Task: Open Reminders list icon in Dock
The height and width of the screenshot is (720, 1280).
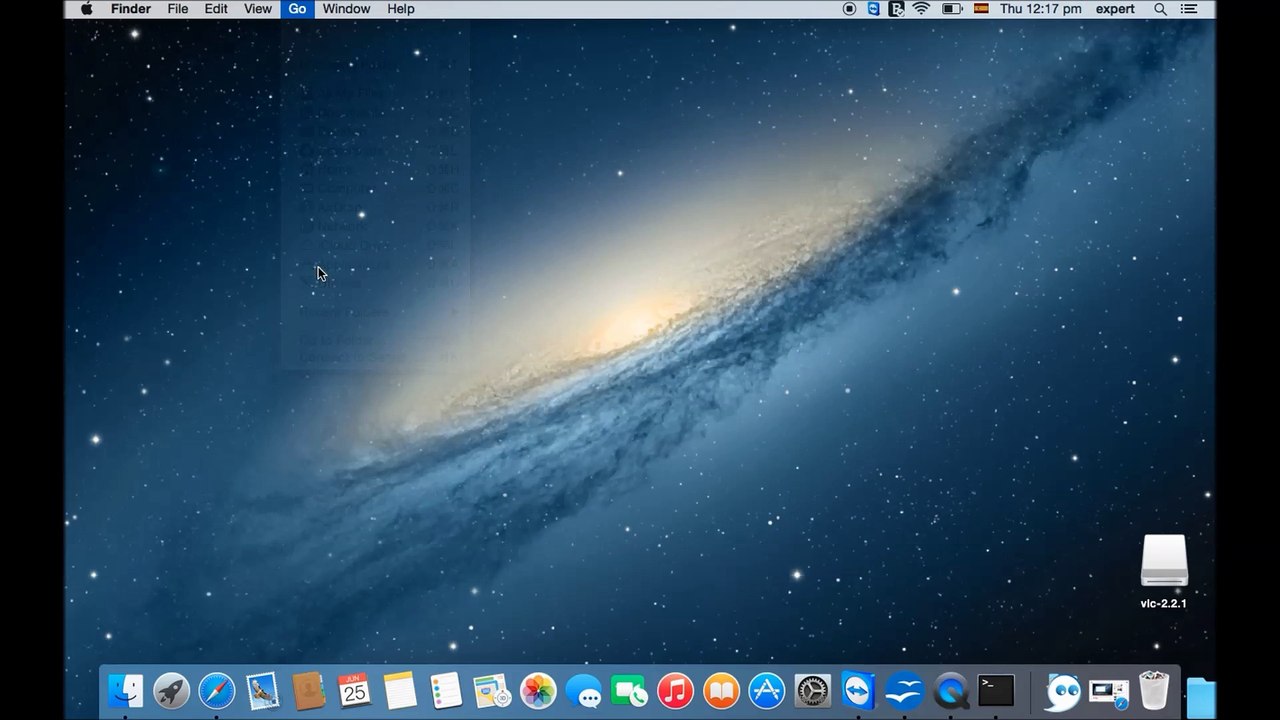Action: pyautogui.click(x=446, y=691)
